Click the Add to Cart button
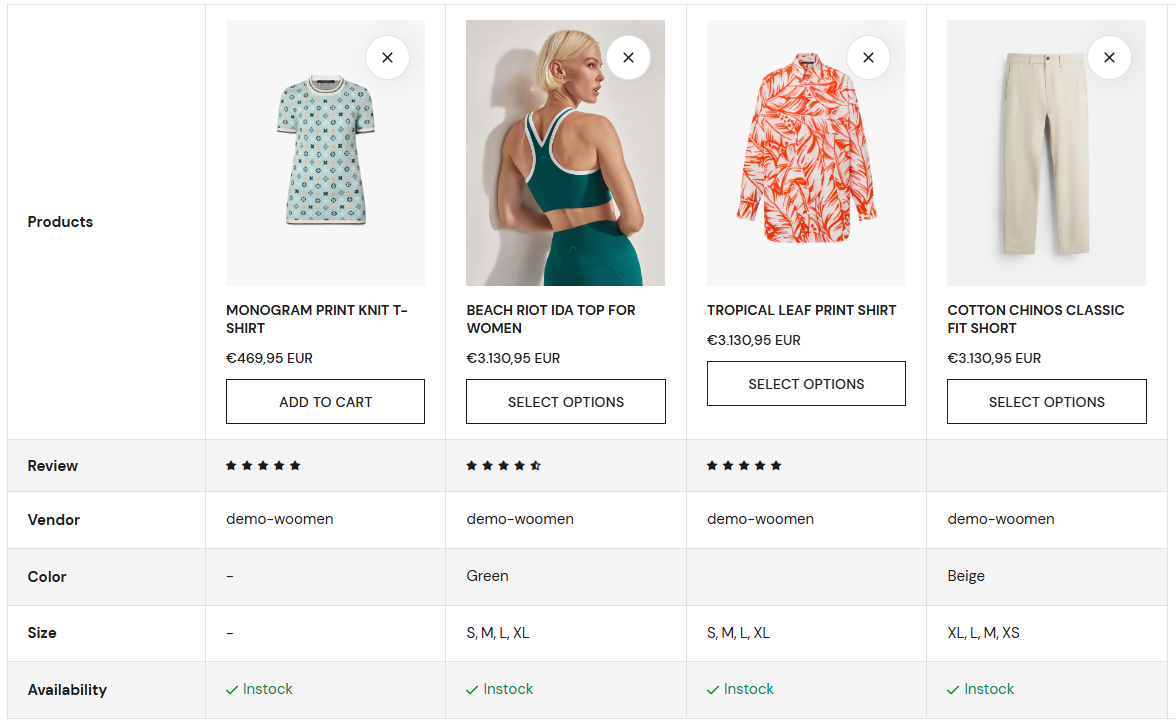 325,402
